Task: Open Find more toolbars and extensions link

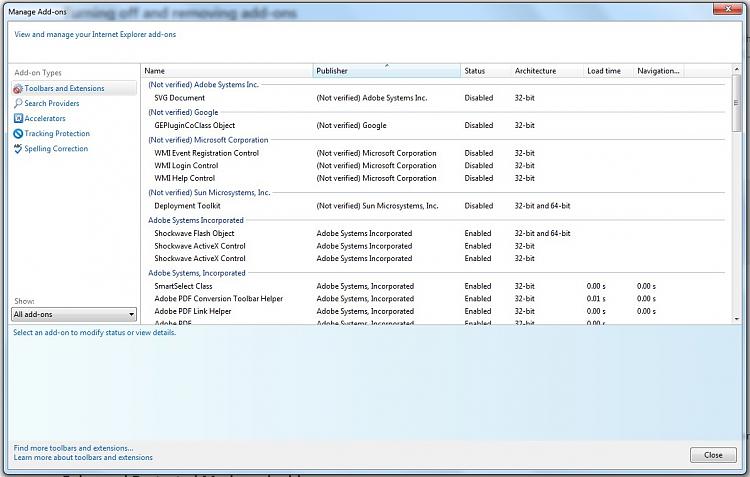Action: point(73,448)
